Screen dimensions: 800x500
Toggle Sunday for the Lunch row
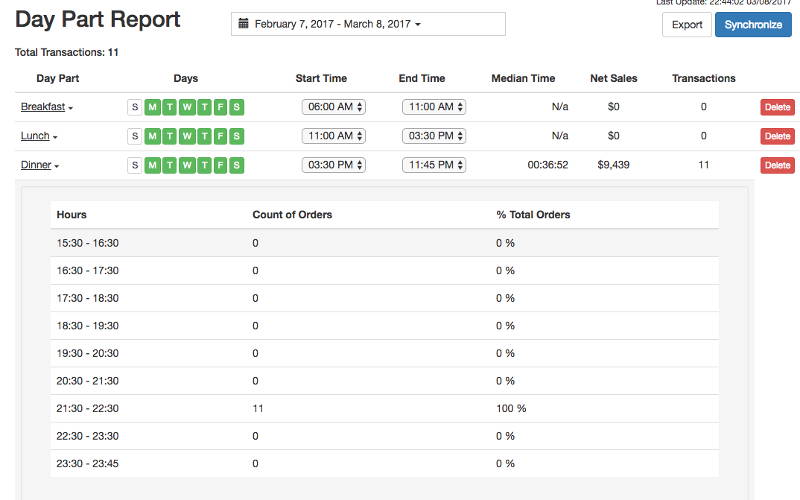(135, 136)
